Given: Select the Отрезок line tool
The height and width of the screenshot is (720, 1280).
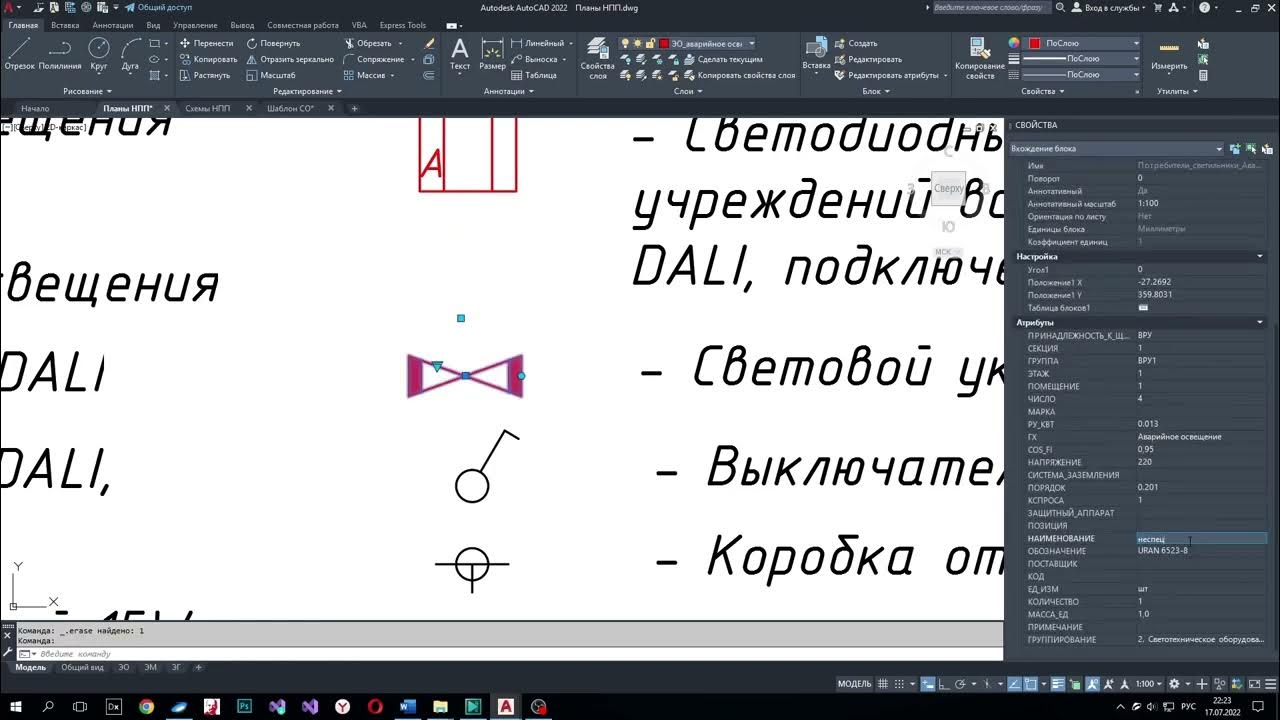Looking at the screenshot, I should 19,54.
